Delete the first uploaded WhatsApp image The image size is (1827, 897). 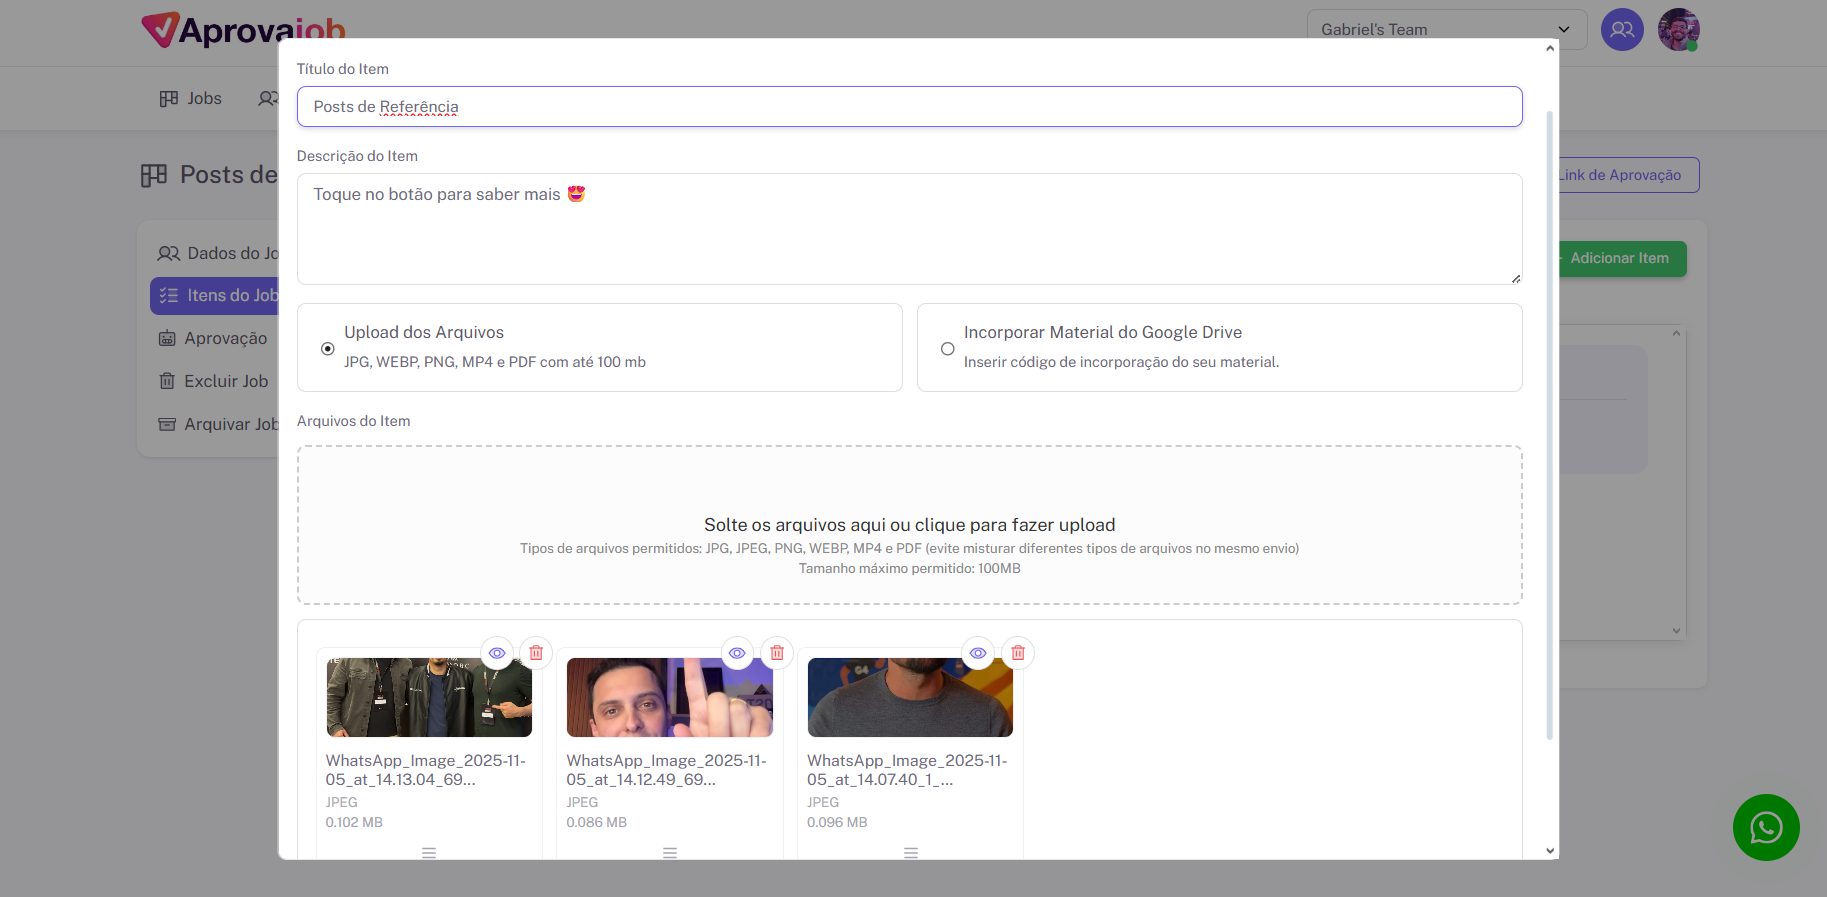[x=536, y=653]
